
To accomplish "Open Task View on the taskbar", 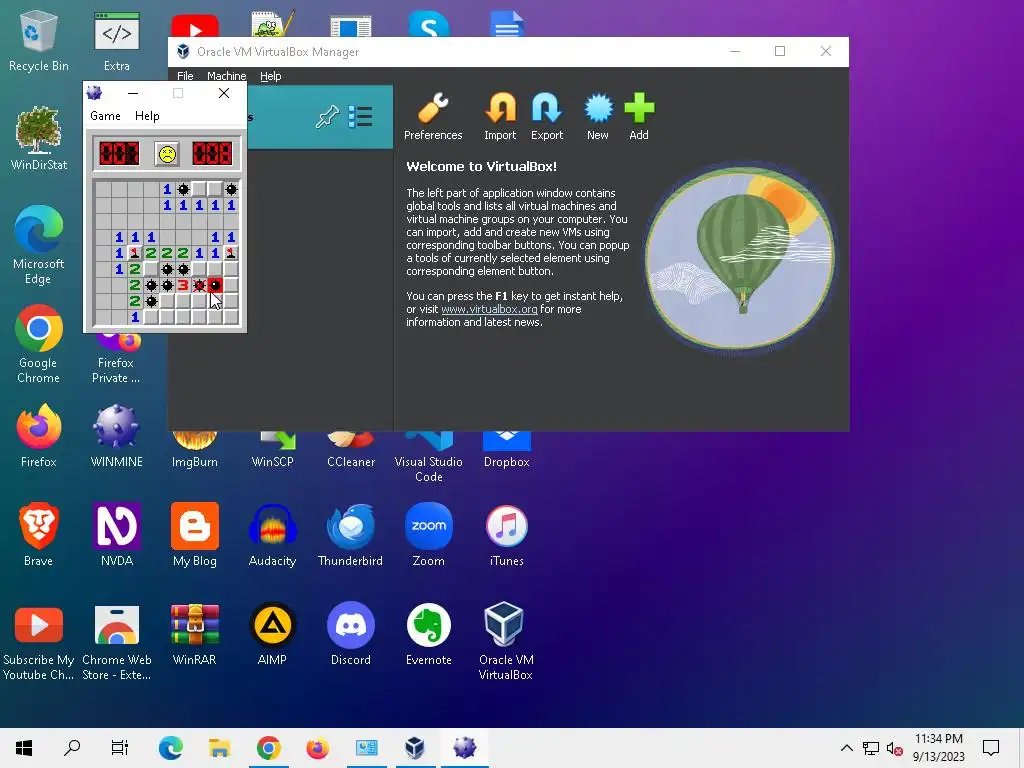I will coord(120,748).
